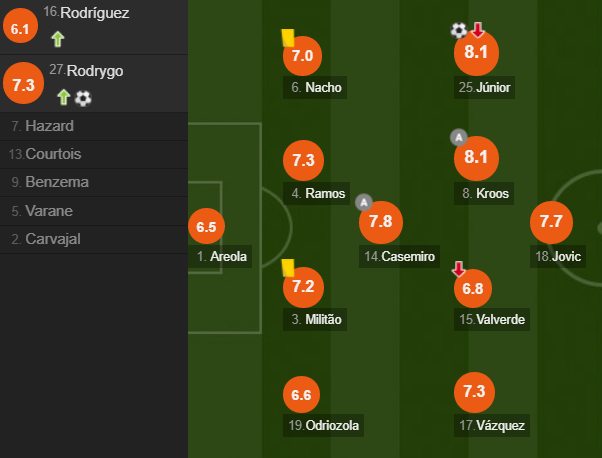This screenshot has width=602, height=458.
Task: Select the Odriozola player label
Action: coord(323,425)
